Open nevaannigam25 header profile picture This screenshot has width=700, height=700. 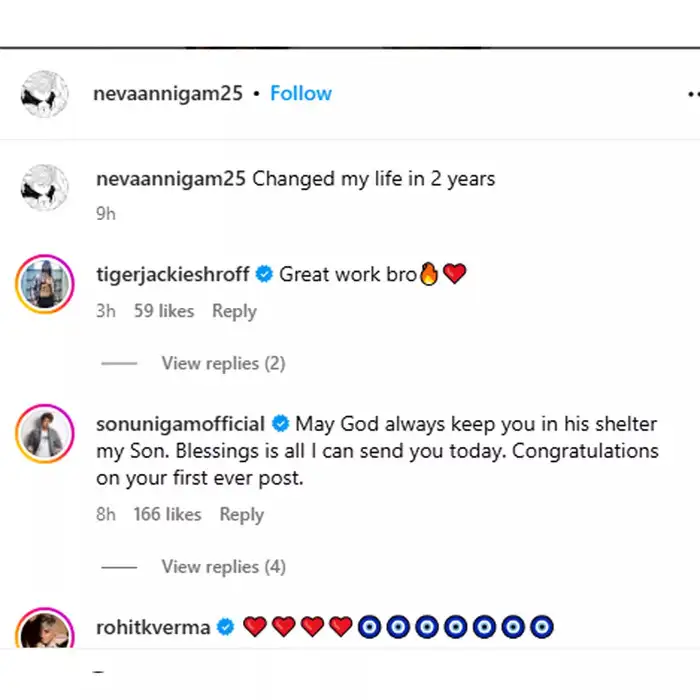(45, 94)
